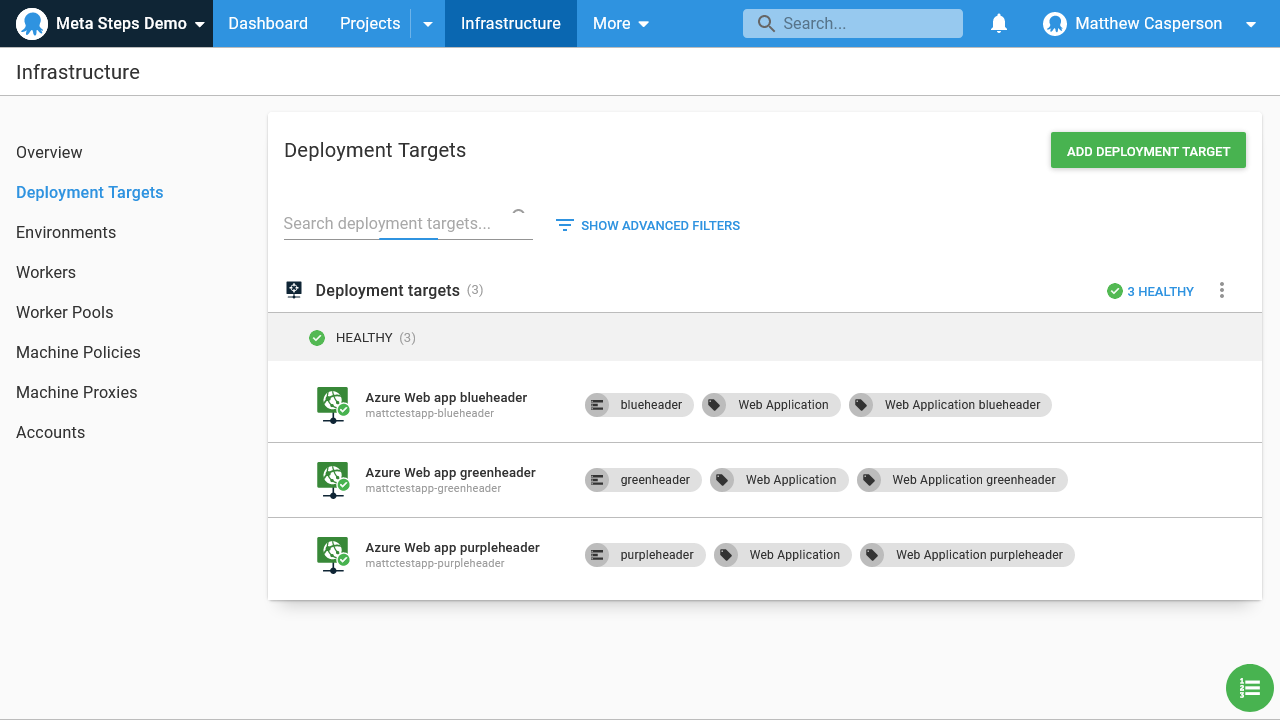The height and width of the screenshot is (720, 1280).
Task: Click the Search deployment targets field
Action: pos(395,224)
